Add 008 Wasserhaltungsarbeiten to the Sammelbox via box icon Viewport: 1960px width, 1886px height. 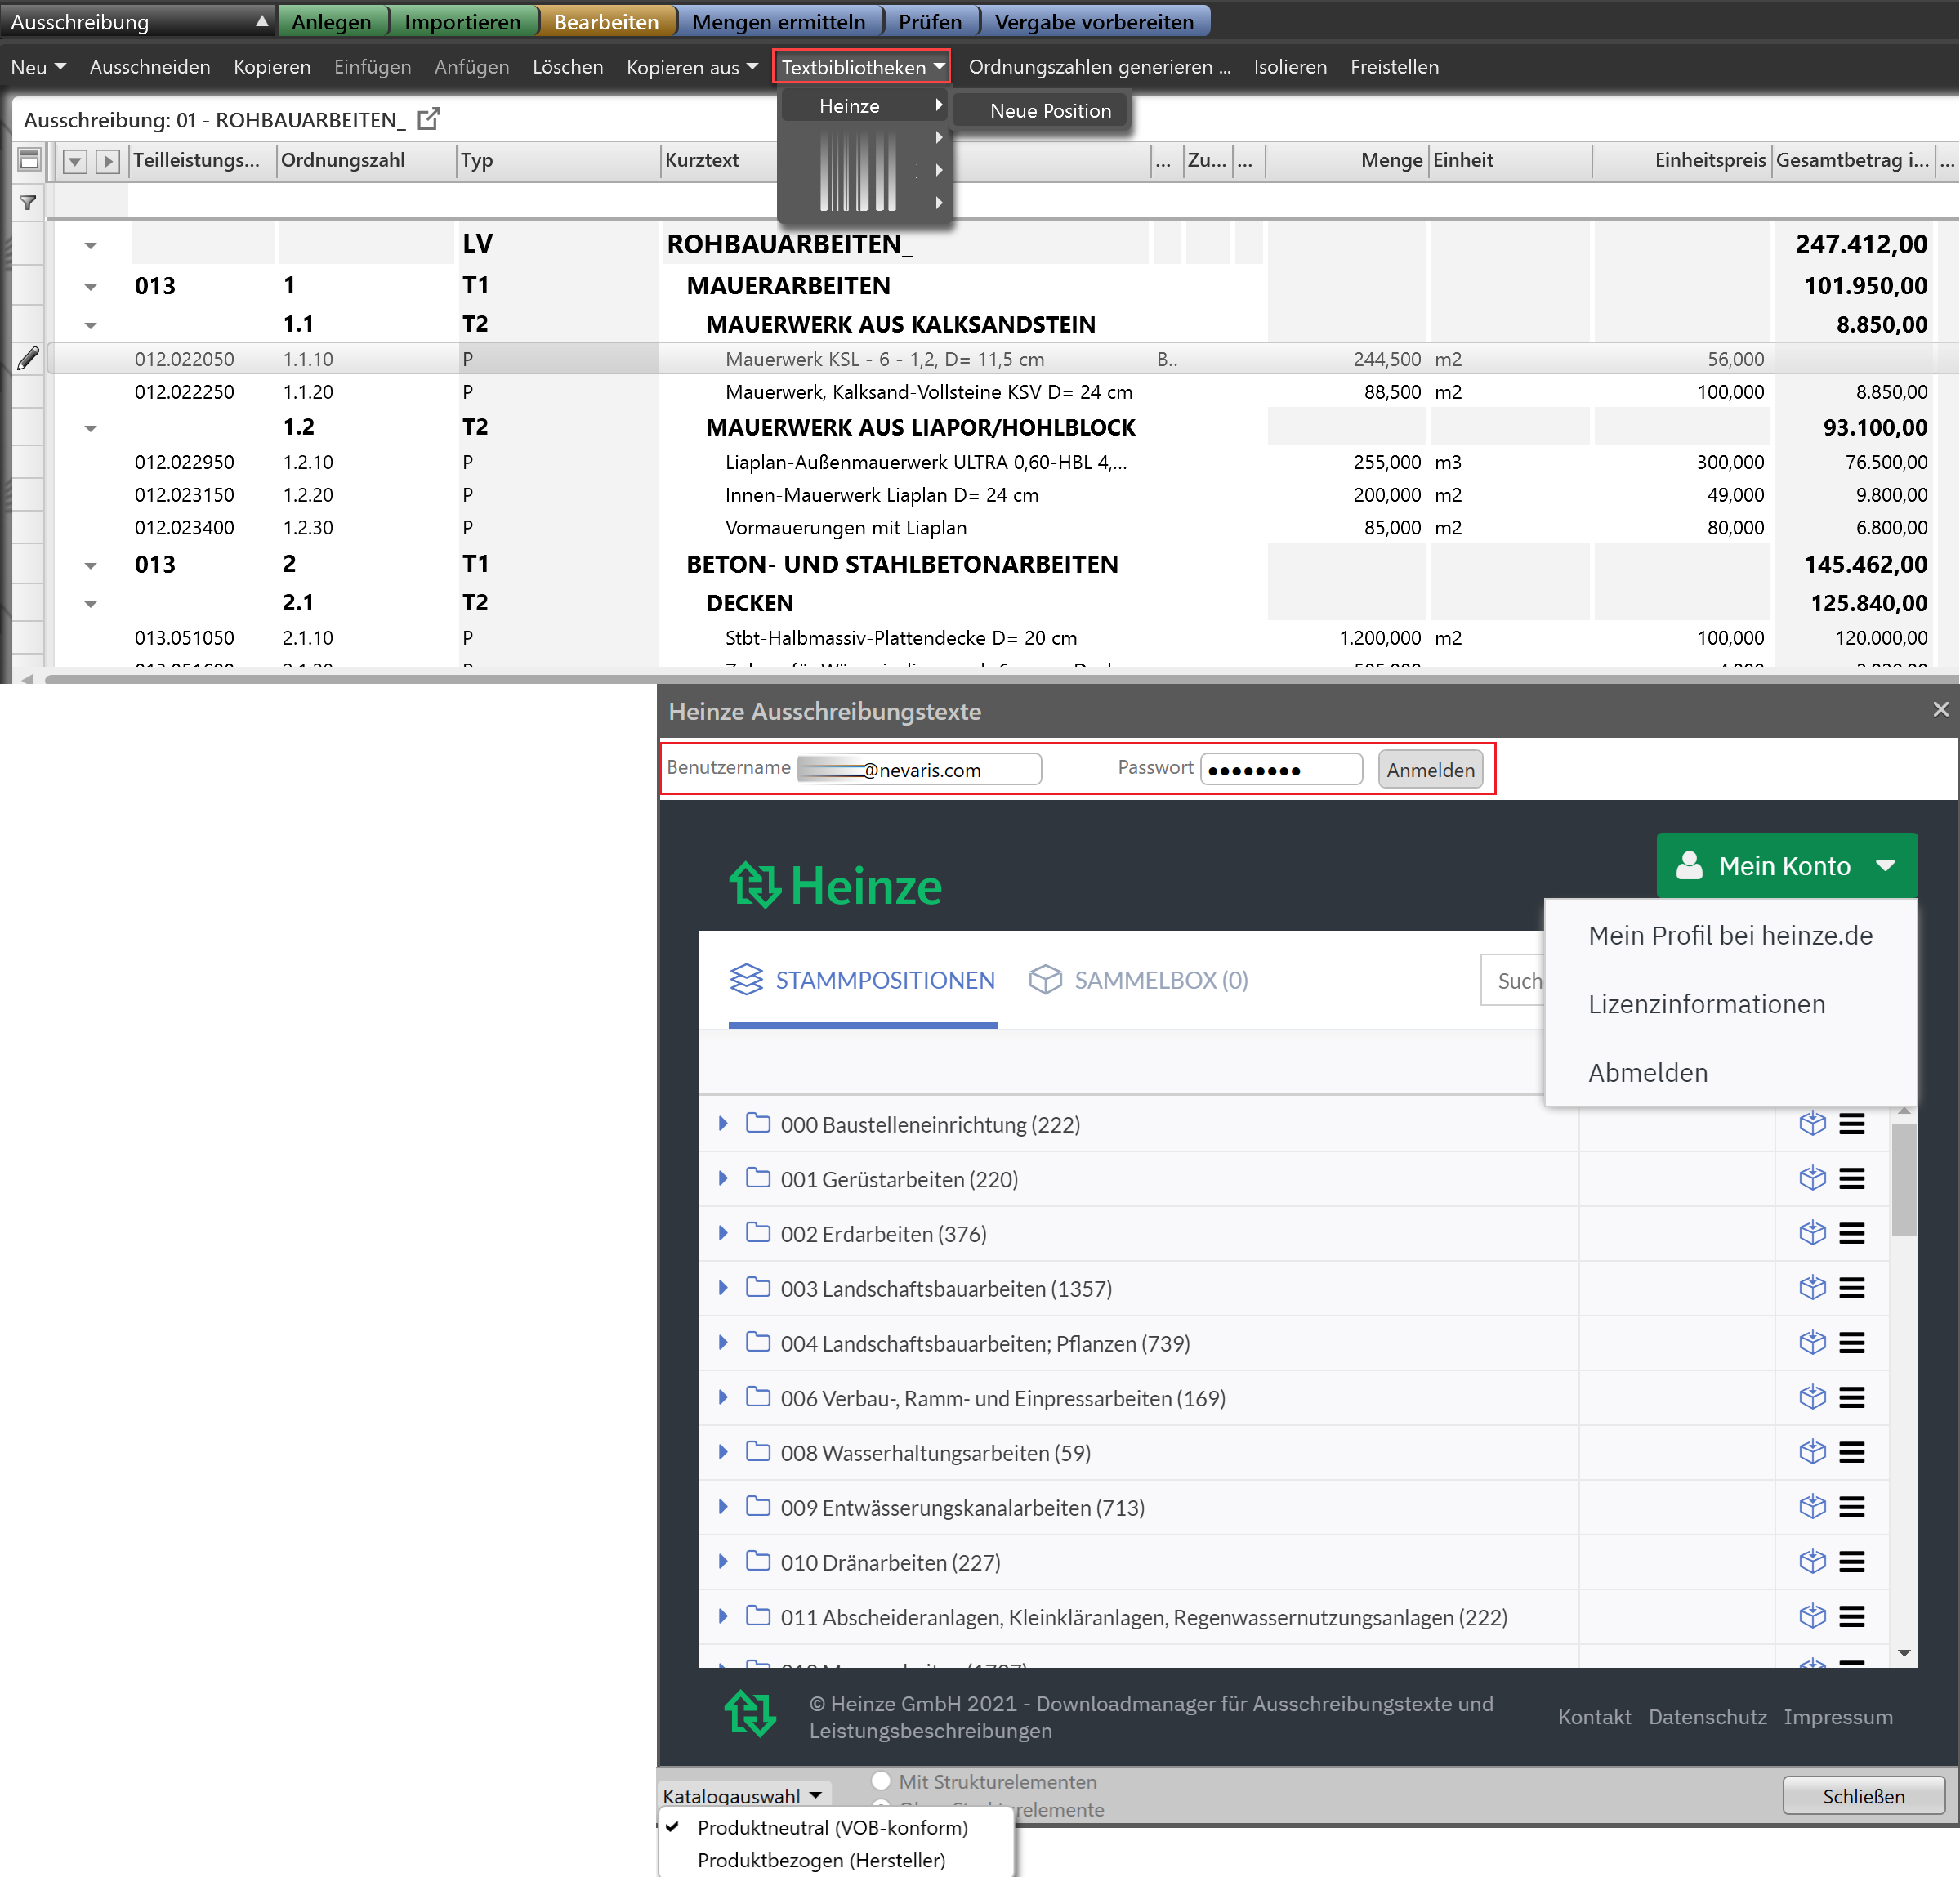(1812, 1453)
